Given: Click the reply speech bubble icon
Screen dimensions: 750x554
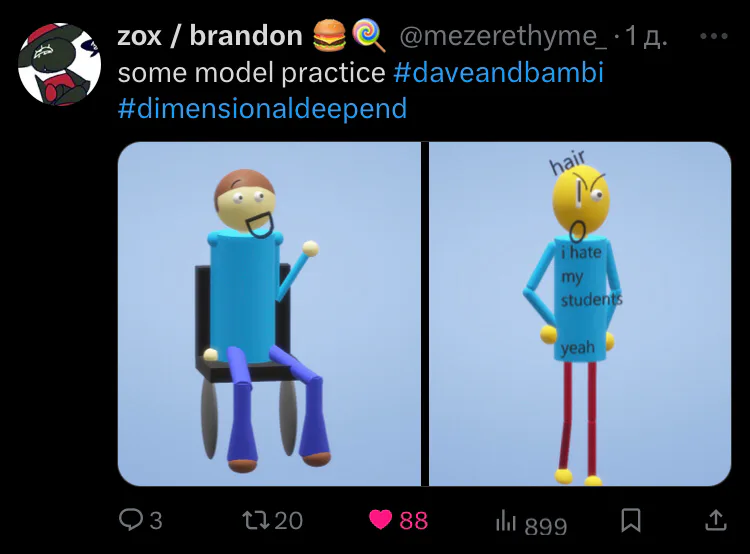Looking at the screenshot, I should point(130,520).
